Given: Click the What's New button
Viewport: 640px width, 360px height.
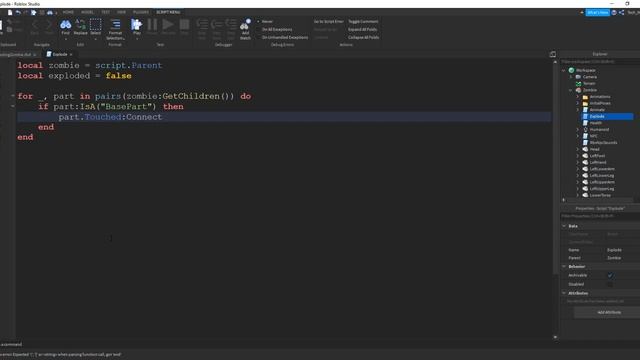Looking at the screenshot, I should [x=598, y=13].
